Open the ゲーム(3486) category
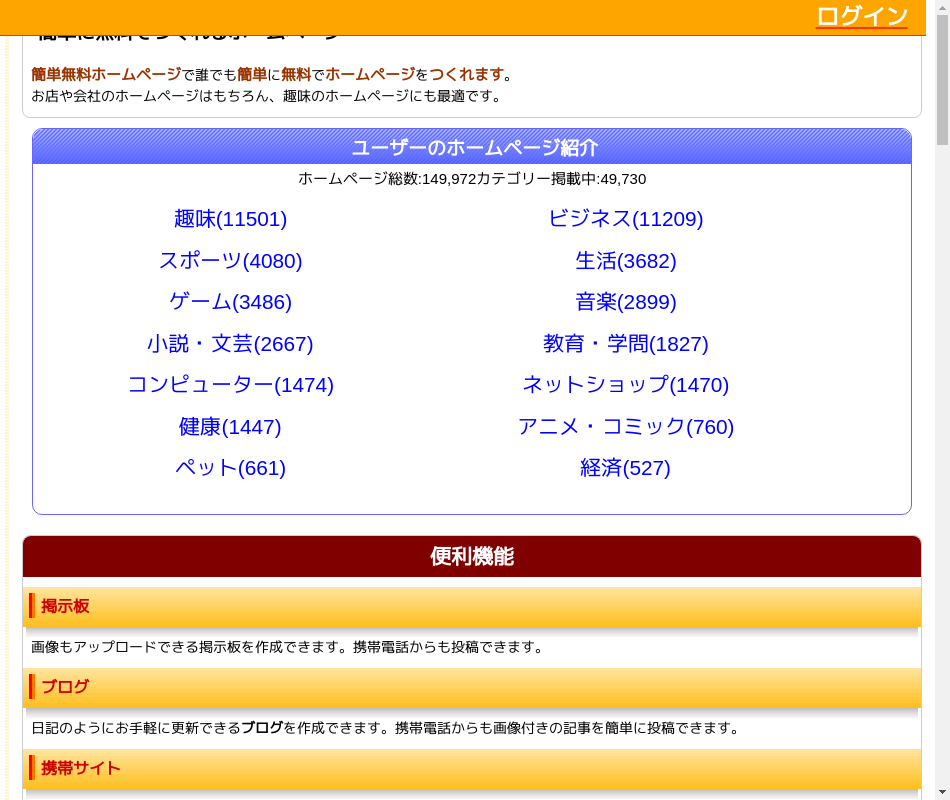Screen dimensions: 950x800 coord(230,302)
